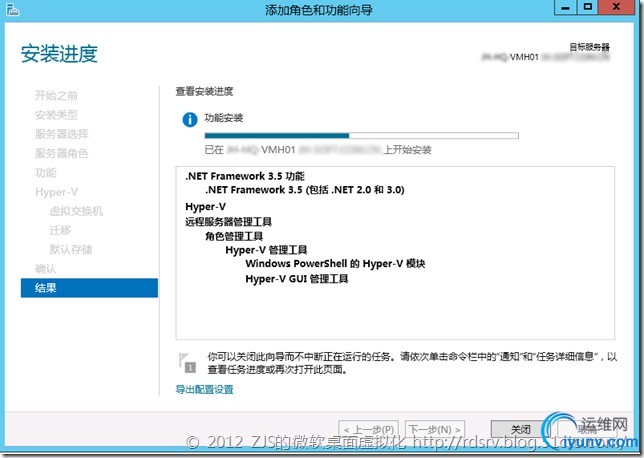This screenshot has height=458, width=644.
Task: Click the 查看安装进度 heading
Action: [205, 91]
